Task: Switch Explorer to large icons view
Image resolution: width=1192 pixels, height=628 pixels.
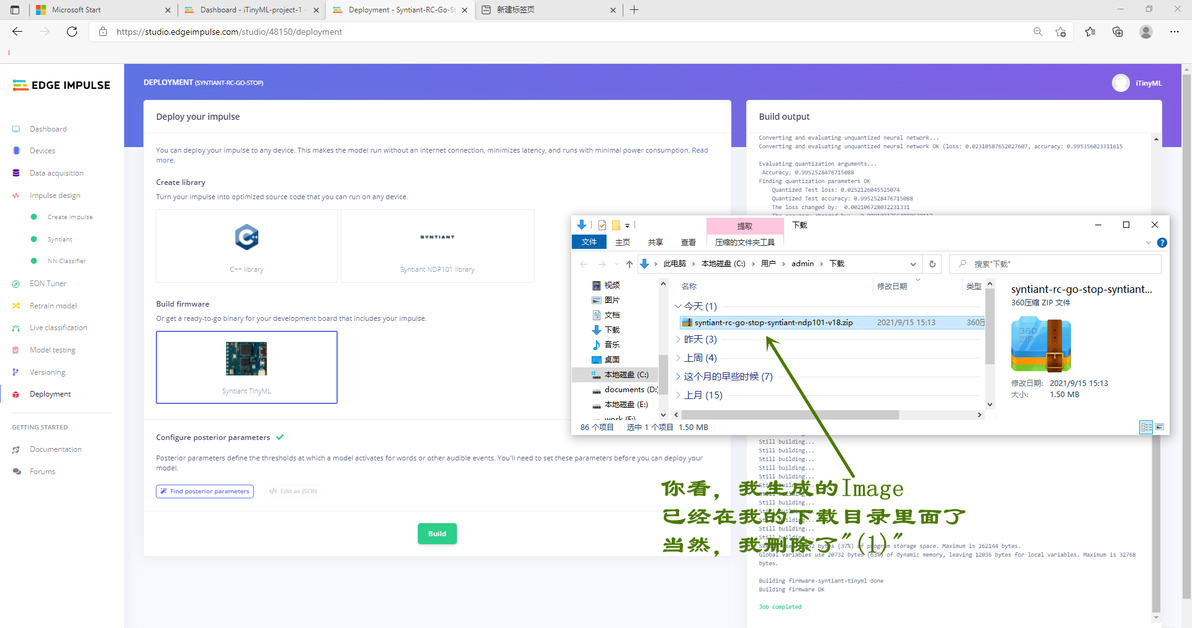Action: click(1159, 427)
